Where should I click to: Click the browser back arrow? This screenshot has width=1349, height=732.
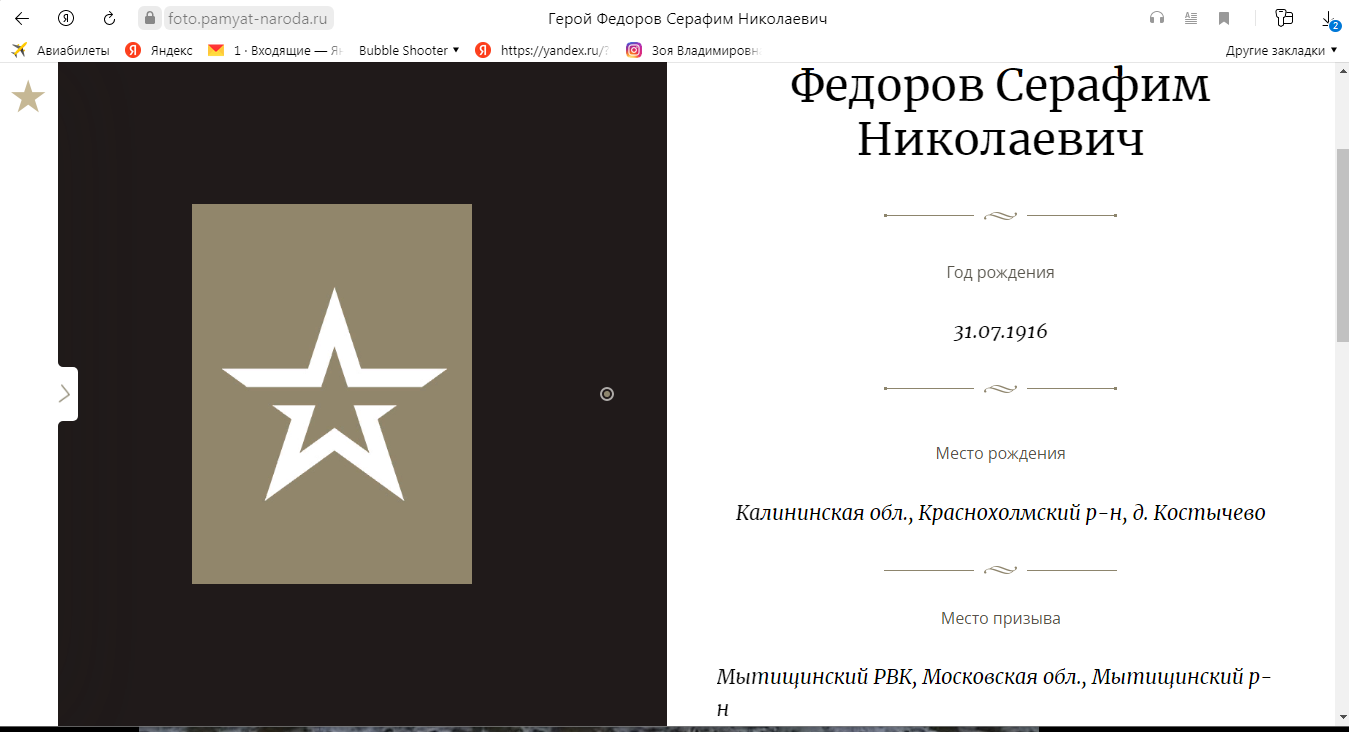point(22,18)
